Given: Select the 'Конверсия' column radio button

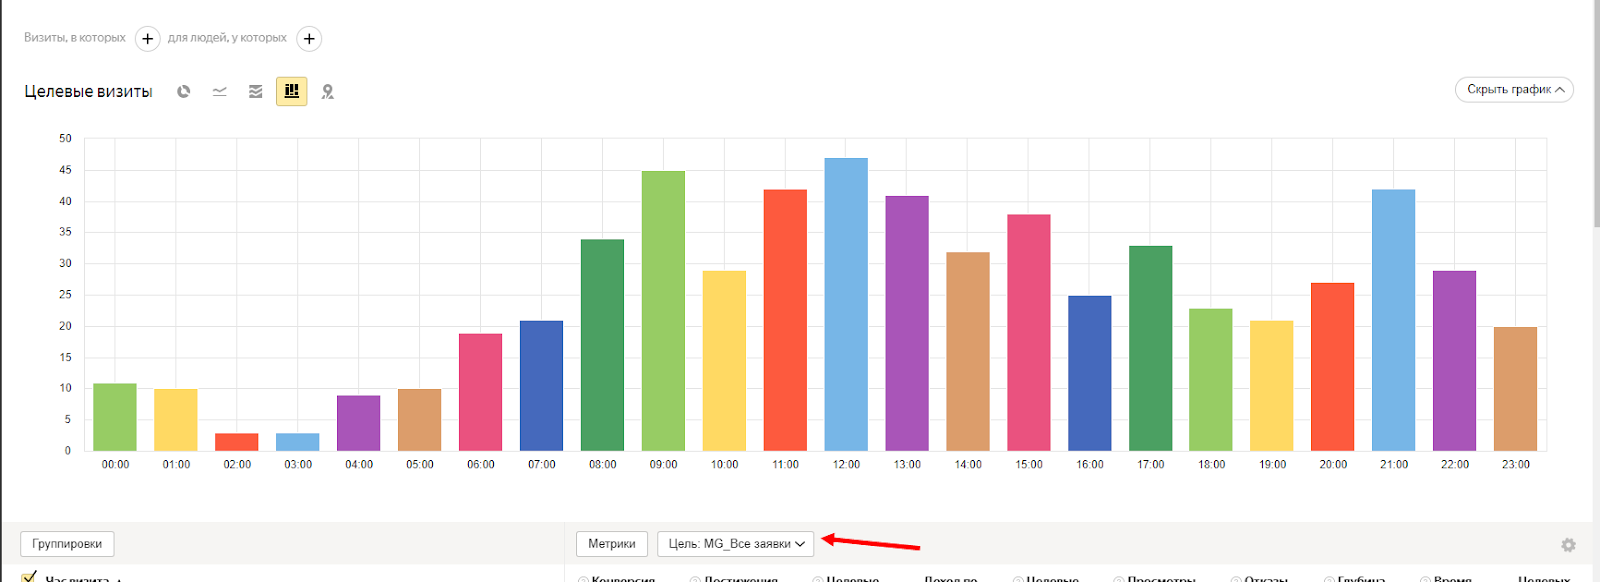Looking at the screenshot, I should [x=583, y=579].
